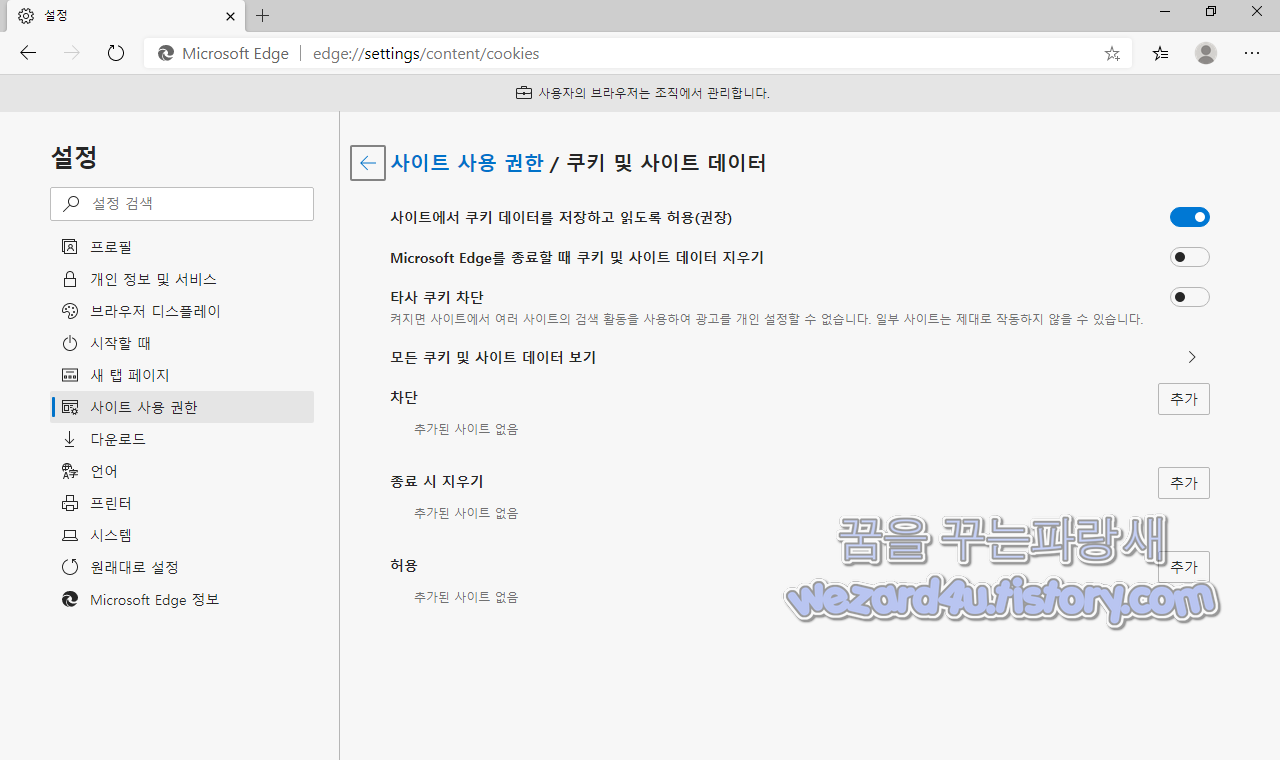The width and height of the screenshot is (1280, 760).
Task: Click the language icon for 언어
Action: [70, 471]
